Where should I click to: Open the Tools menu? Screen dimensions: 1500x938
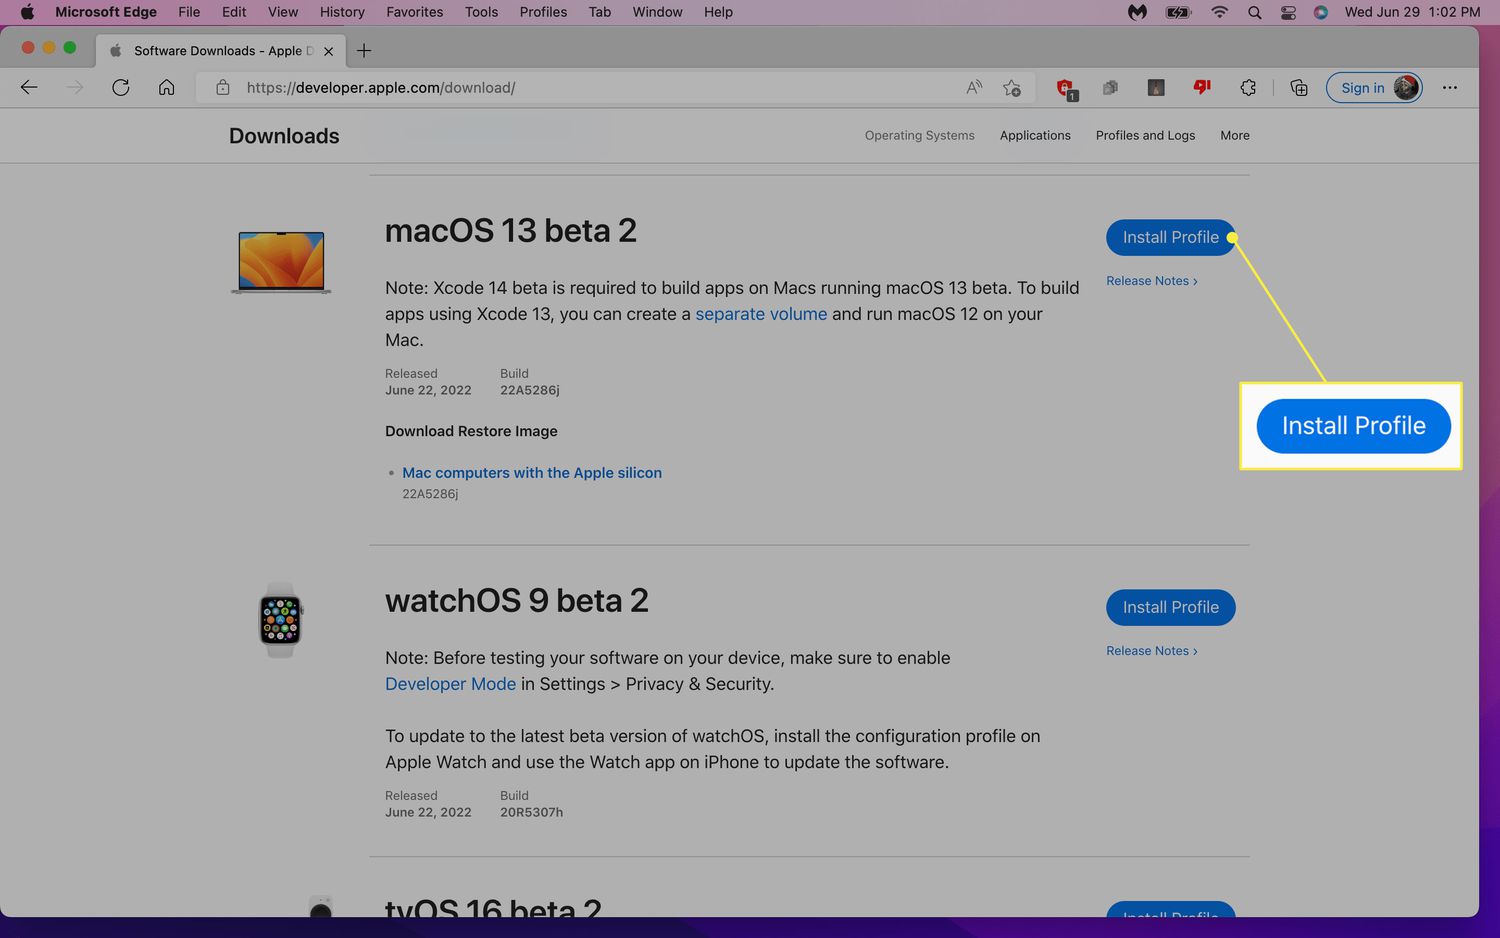tap(481, 12)
